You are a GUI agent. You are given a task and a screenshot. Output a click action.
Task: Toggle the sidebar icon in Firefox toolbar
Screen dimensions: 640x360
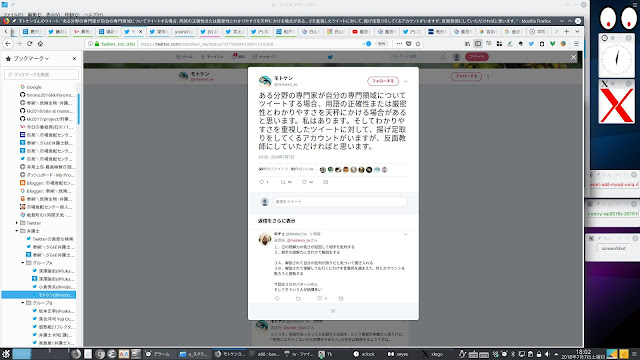[478, 44]
